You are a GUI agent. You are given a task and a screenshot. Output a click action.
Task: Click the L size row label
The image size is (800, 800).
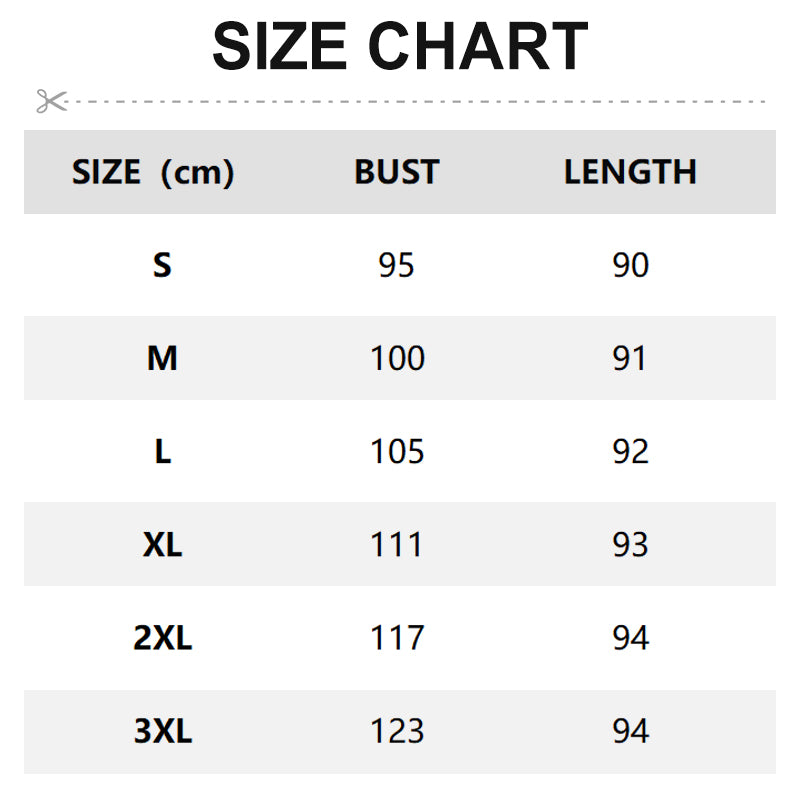(162, 451)
